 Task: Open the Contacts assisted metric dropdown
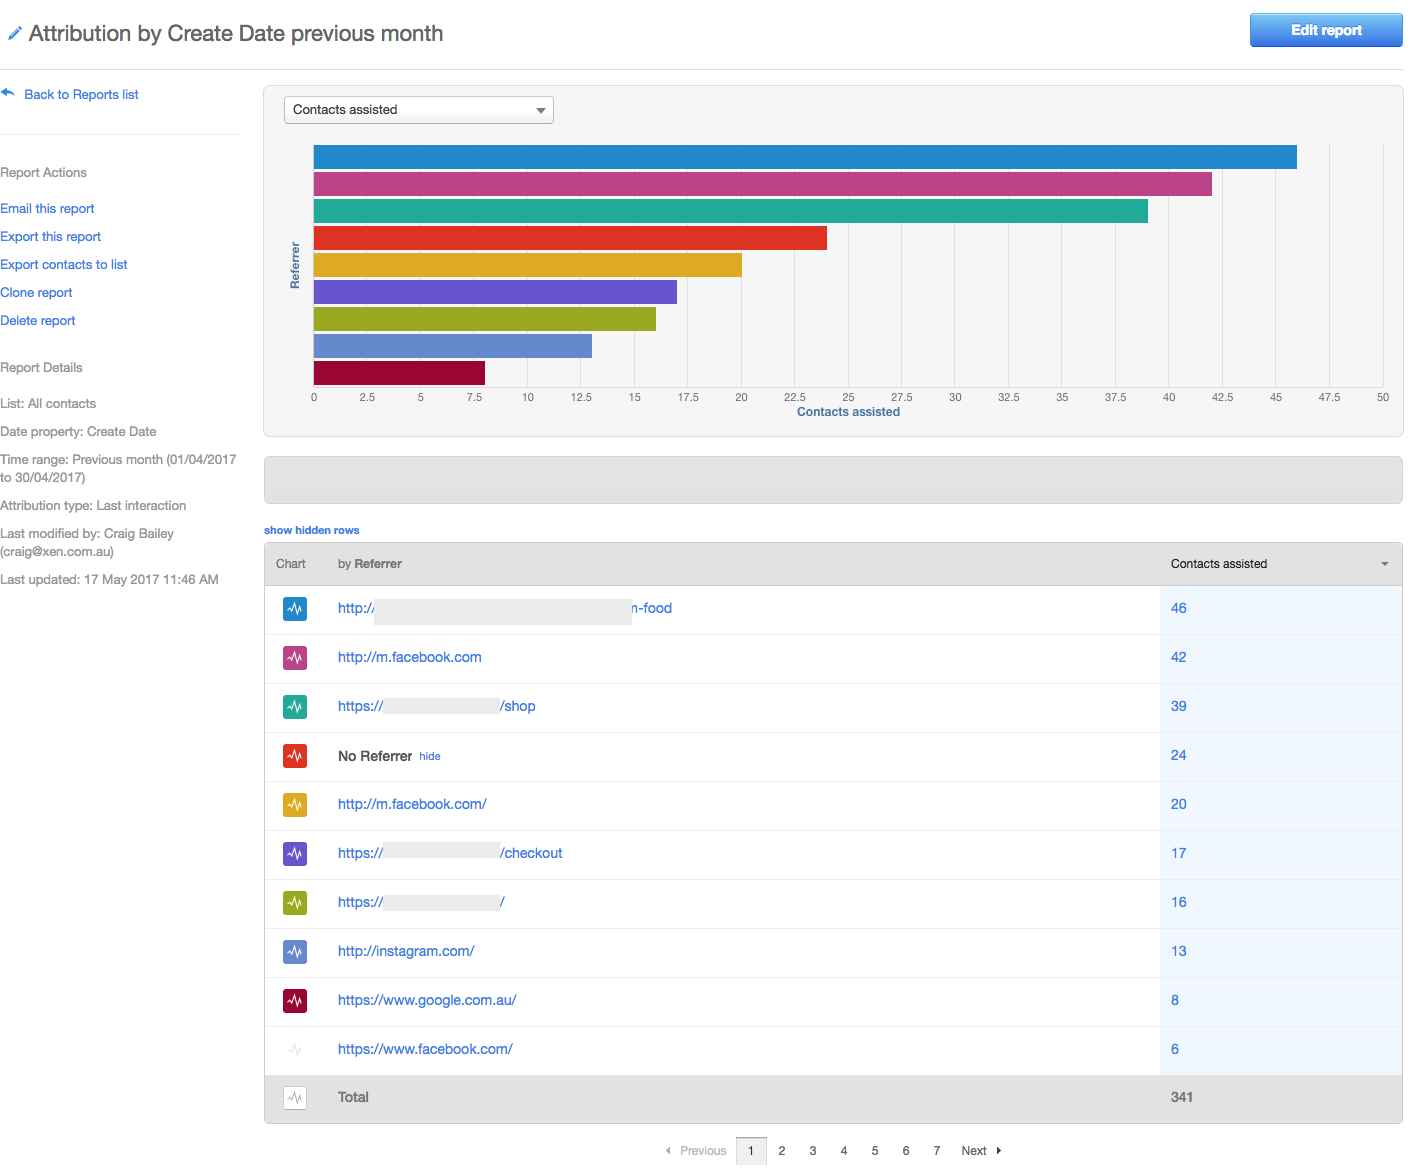click(418, 110)
